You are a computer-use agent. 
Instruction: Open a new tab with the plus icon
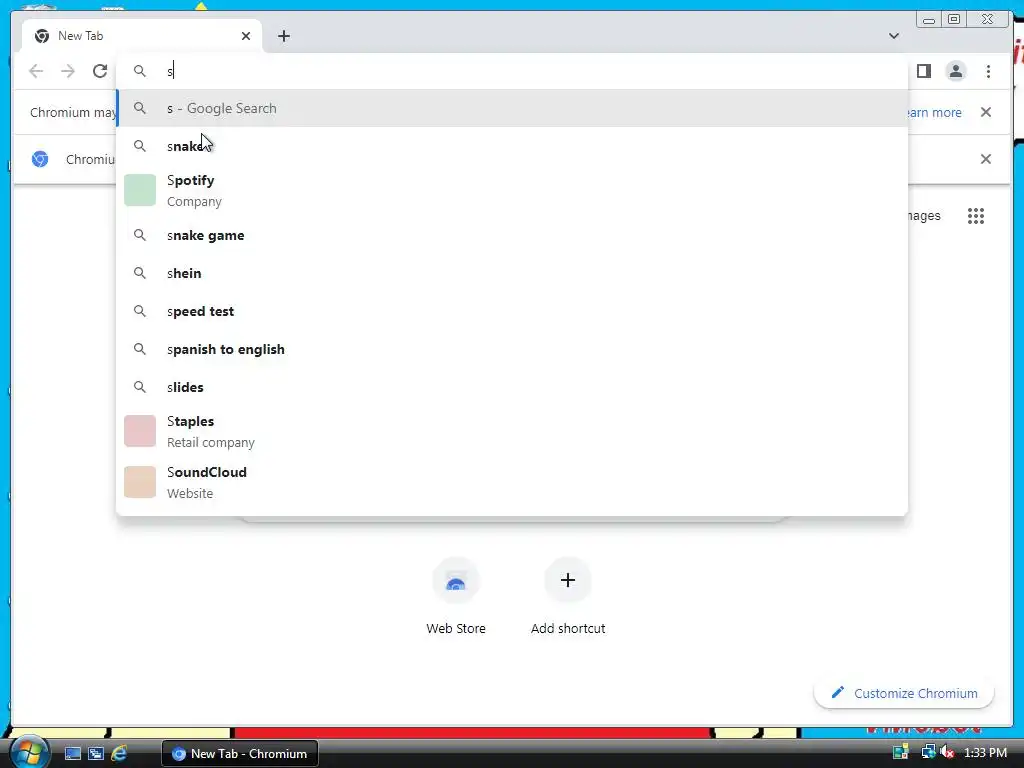click(283, 36)
